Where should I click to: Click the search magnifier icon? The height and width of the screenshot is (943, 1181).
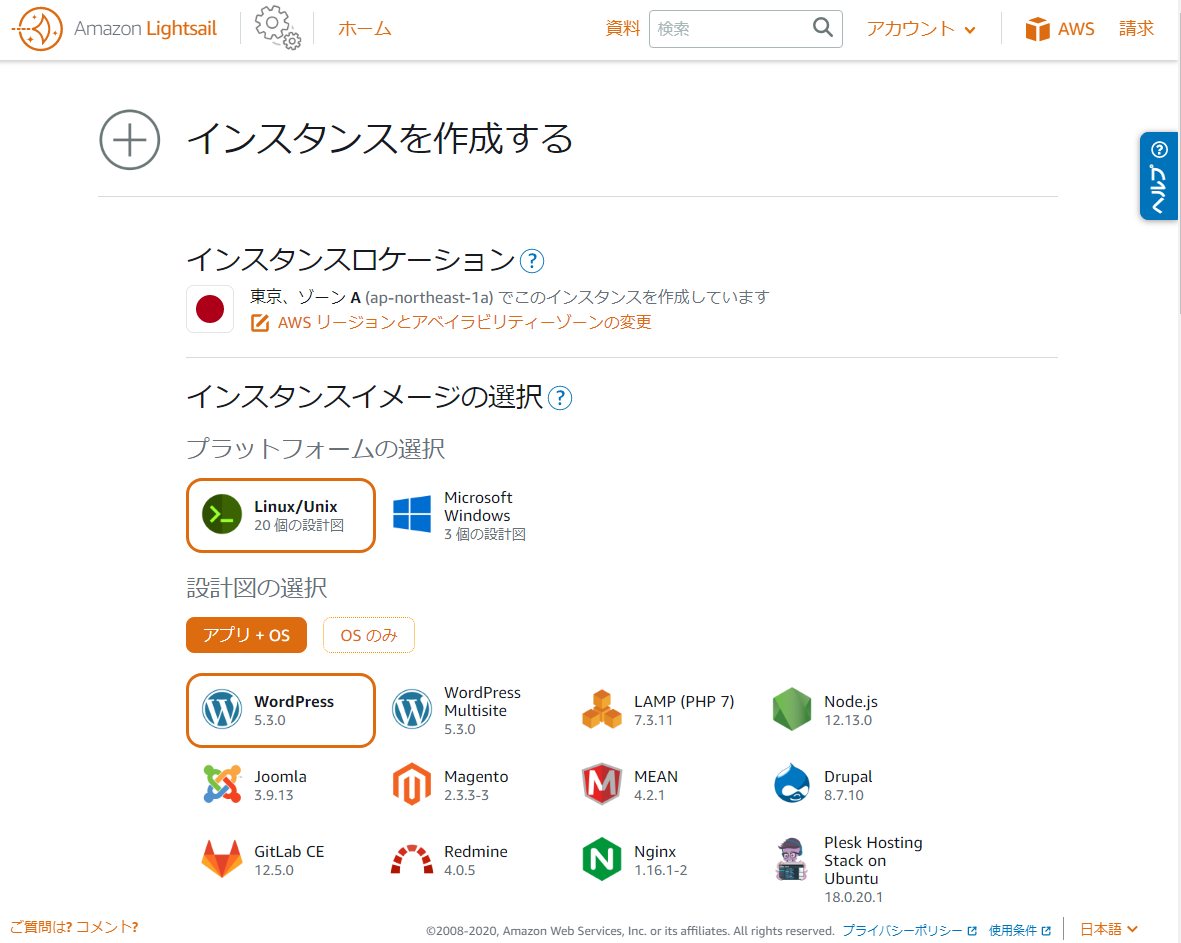click(x=822, y=28)
